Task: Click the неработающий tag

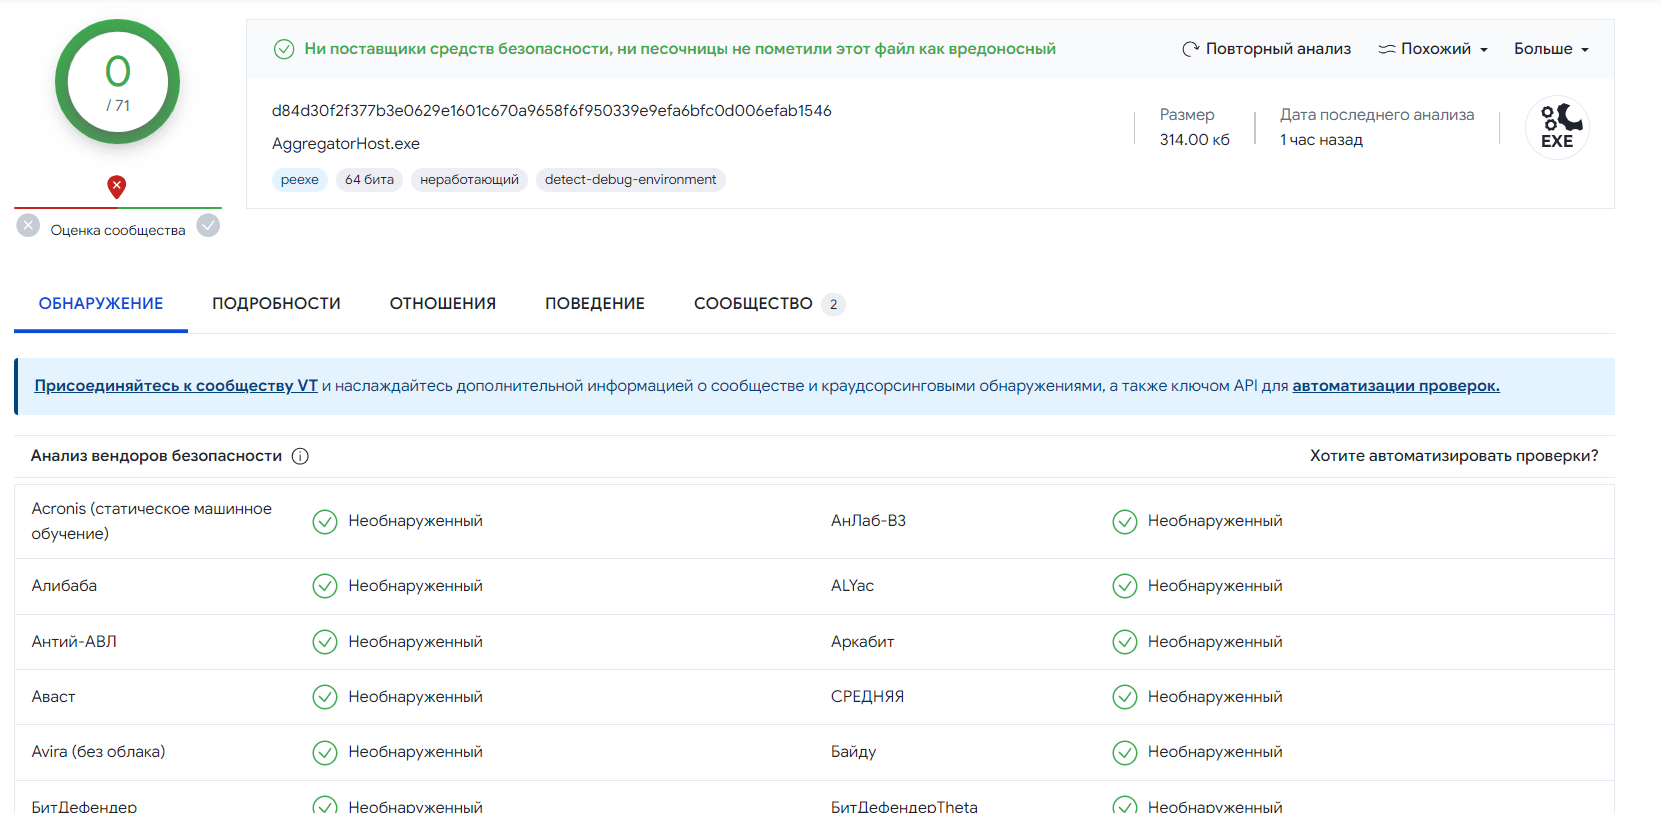Action: pyautogui.click(x=469, y=180)
